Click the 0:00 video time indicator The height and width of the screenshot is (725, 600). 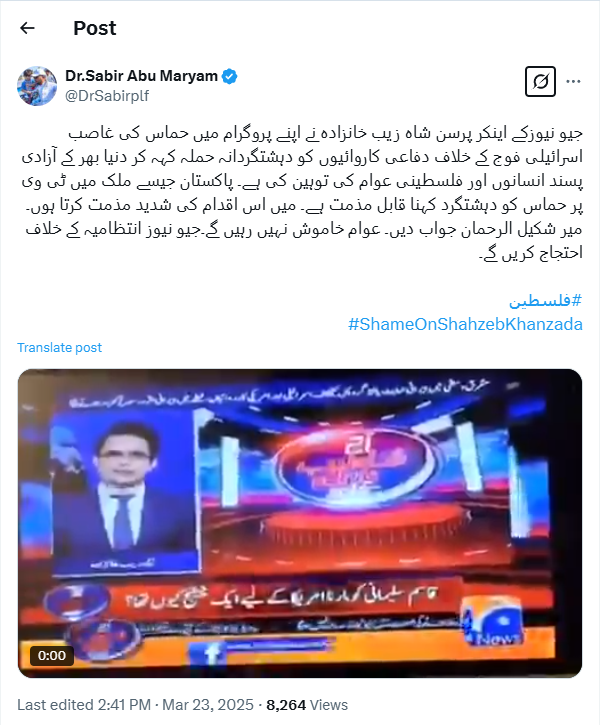point(52,655)
